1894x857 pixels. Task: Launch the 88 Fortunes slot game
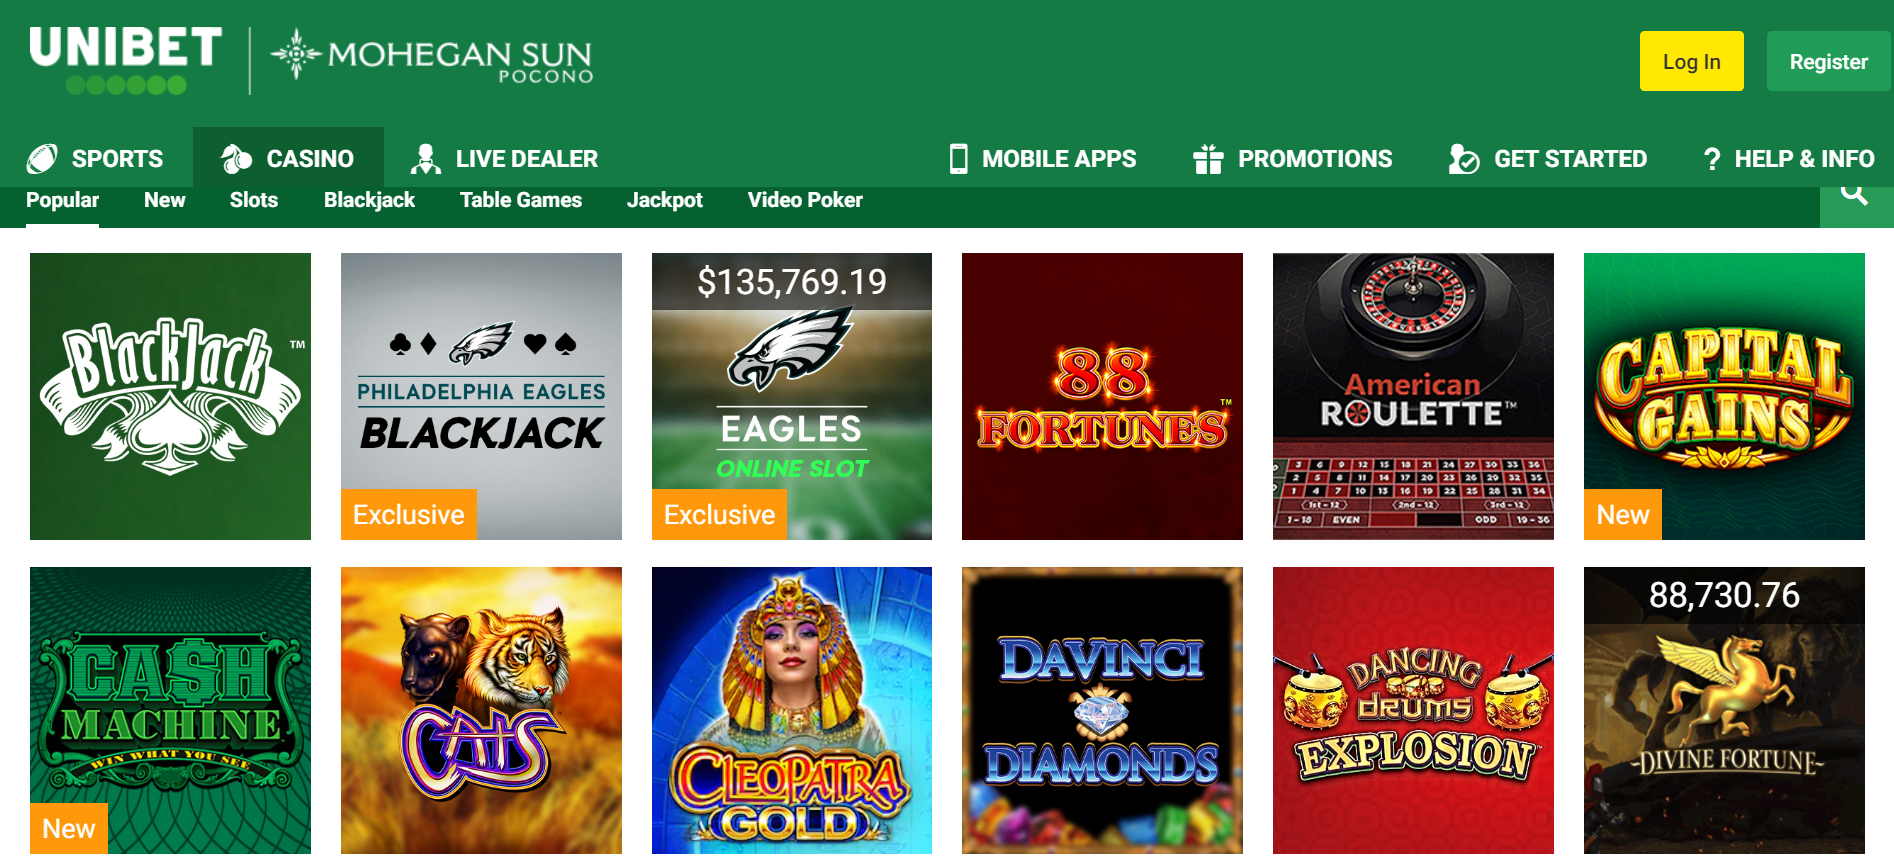[x=1102, y=396]
